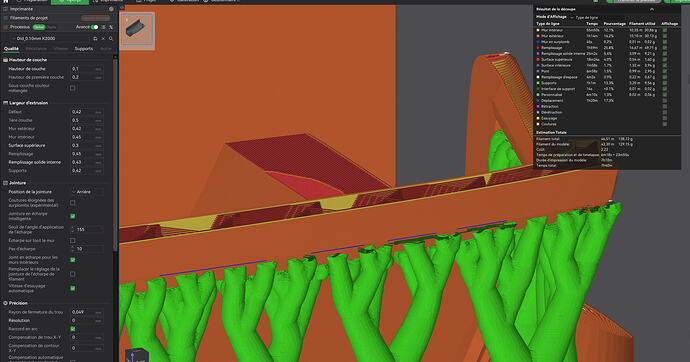Click the Filaments de projet section icon

pos(5,18)
